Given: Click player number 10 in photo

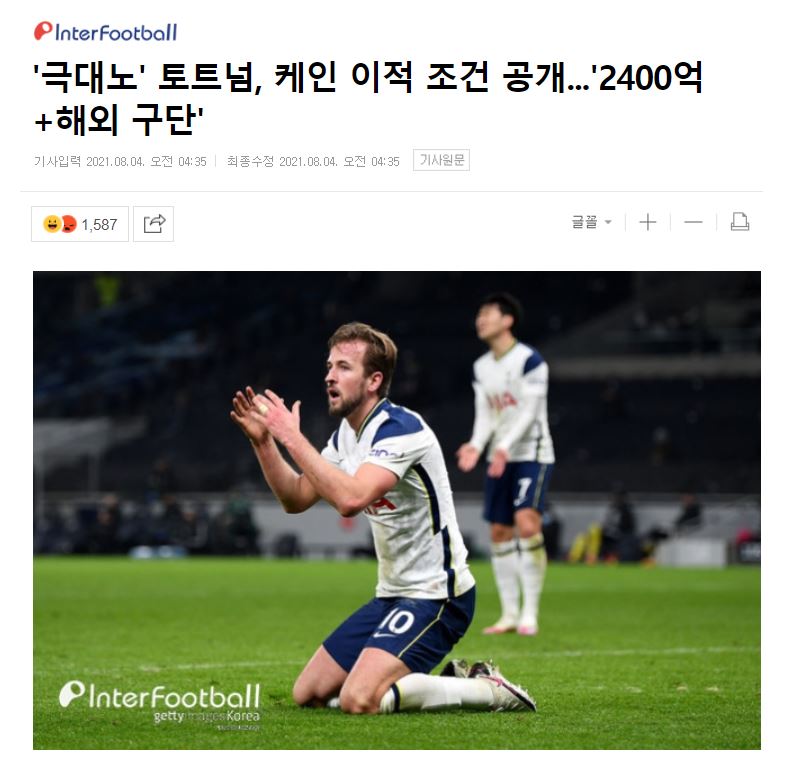Looking at the screenshot, I should pos(397,622).
